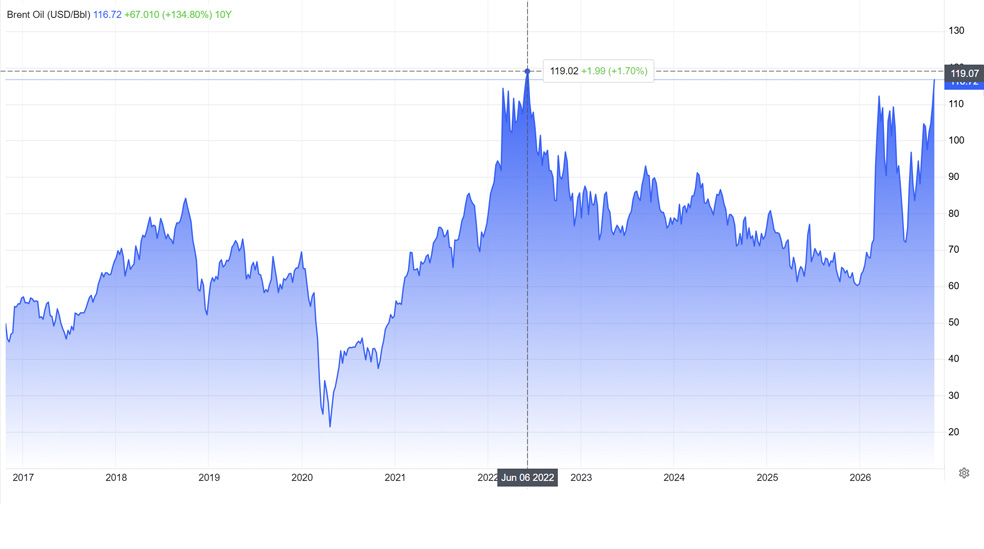The height and width of the screenshot is (549, 984).
Task: Click the 2021 x-axis label
Action: tap(395, 477)
